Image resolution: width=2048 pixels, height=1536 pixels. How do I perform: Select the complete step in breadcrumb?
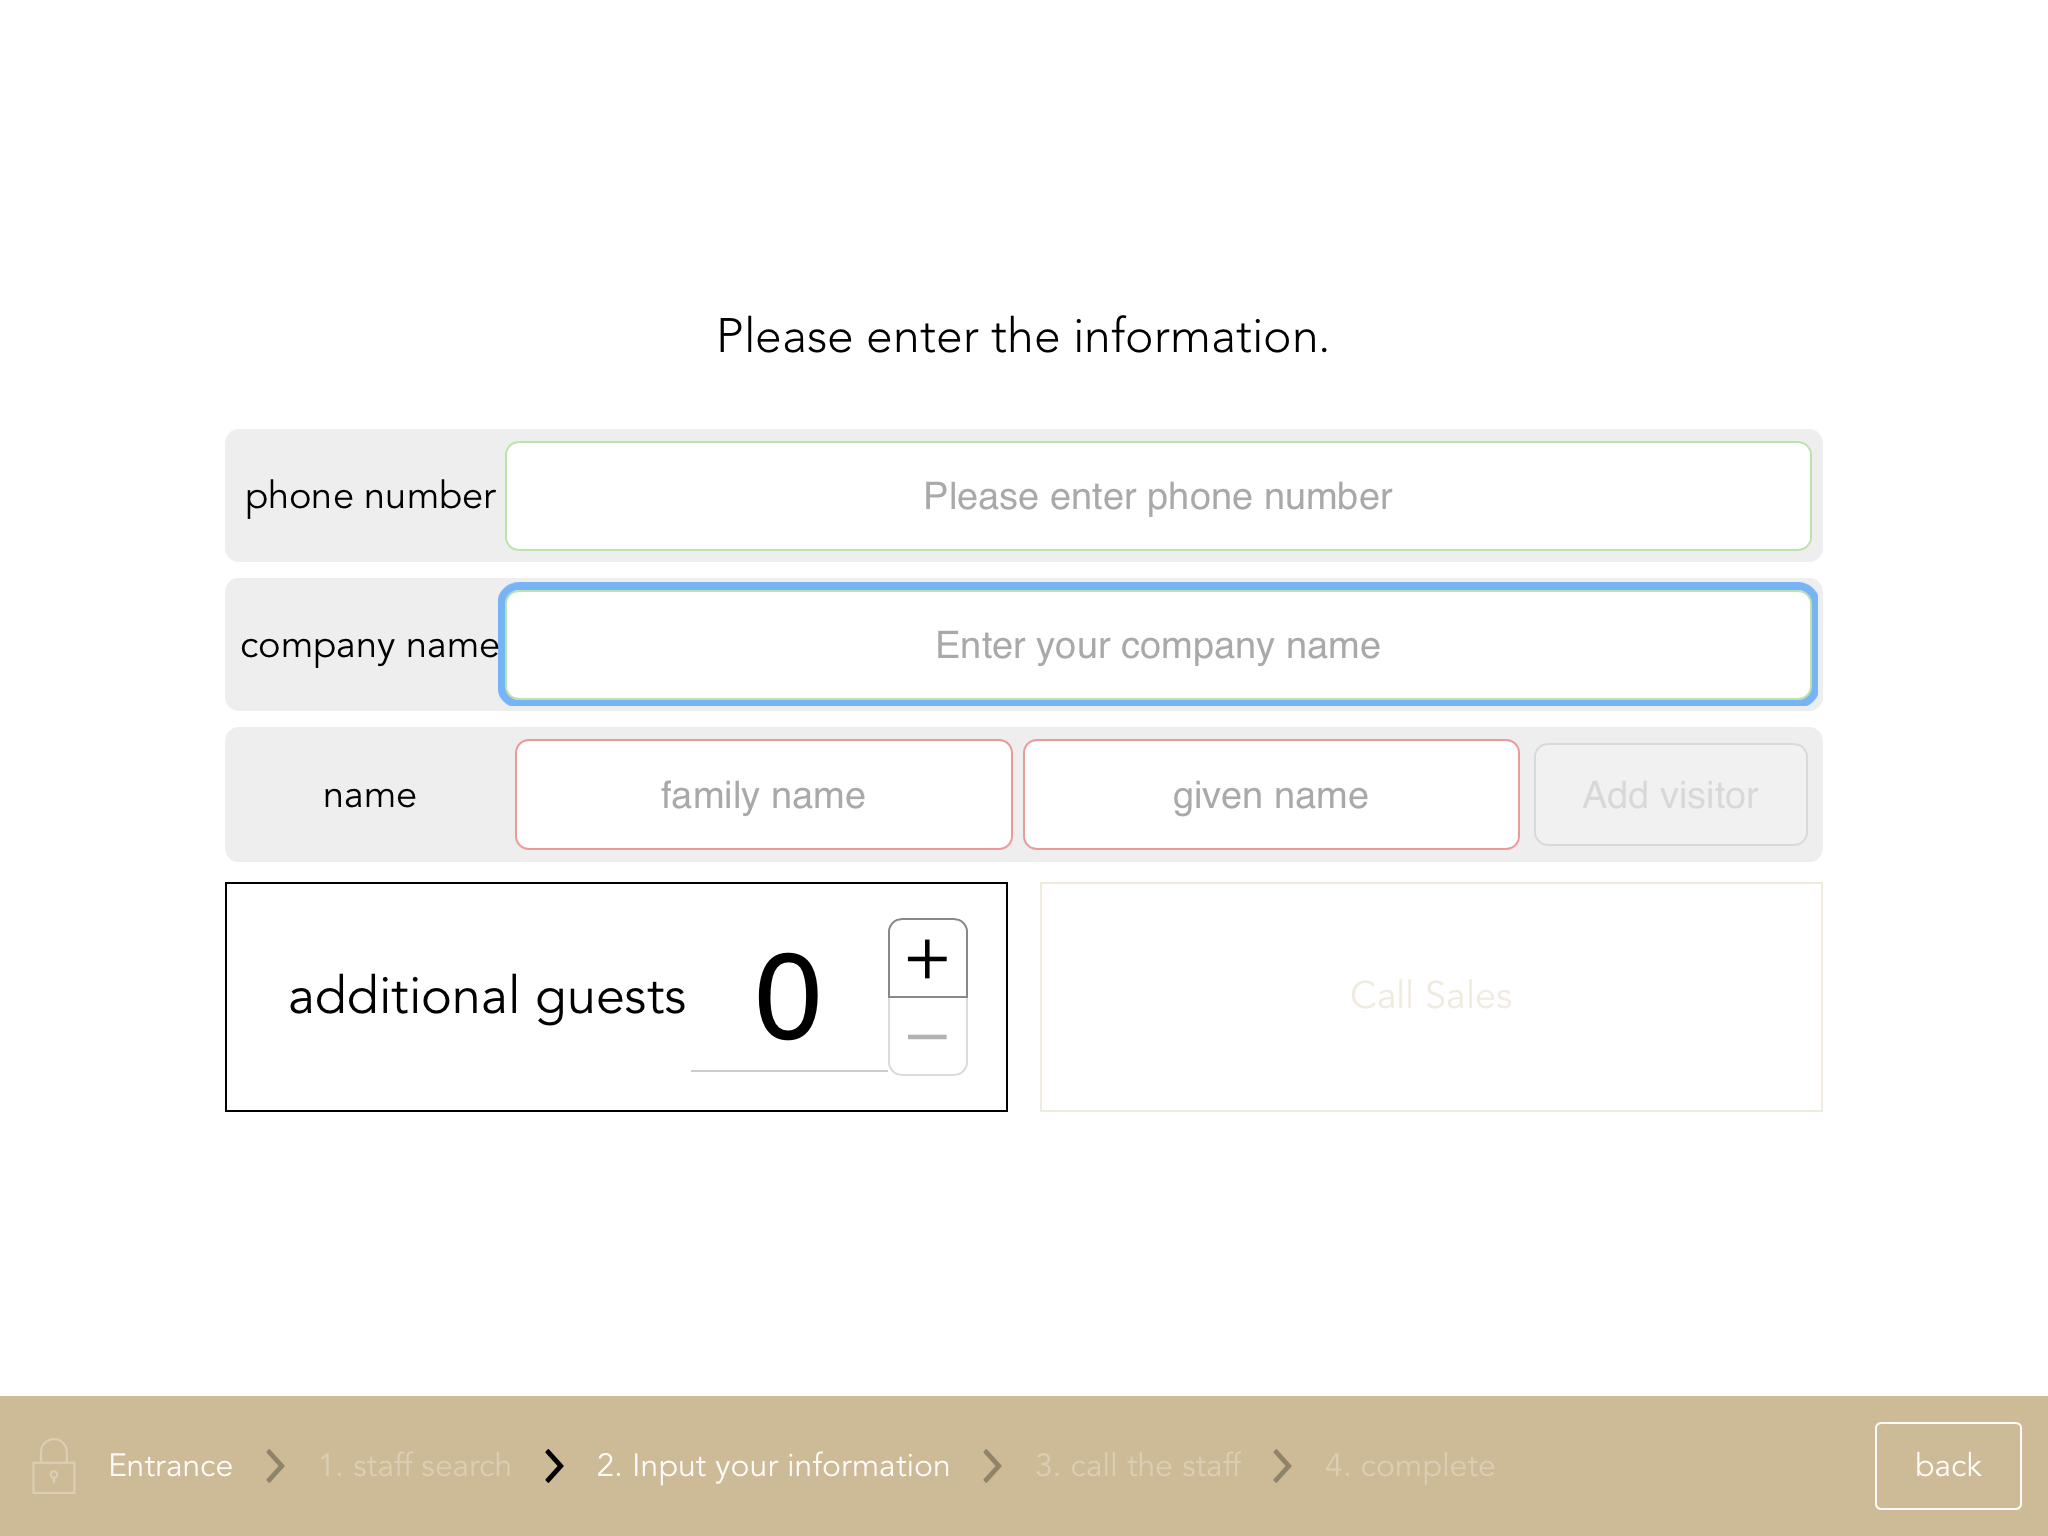(1409, 1465)
